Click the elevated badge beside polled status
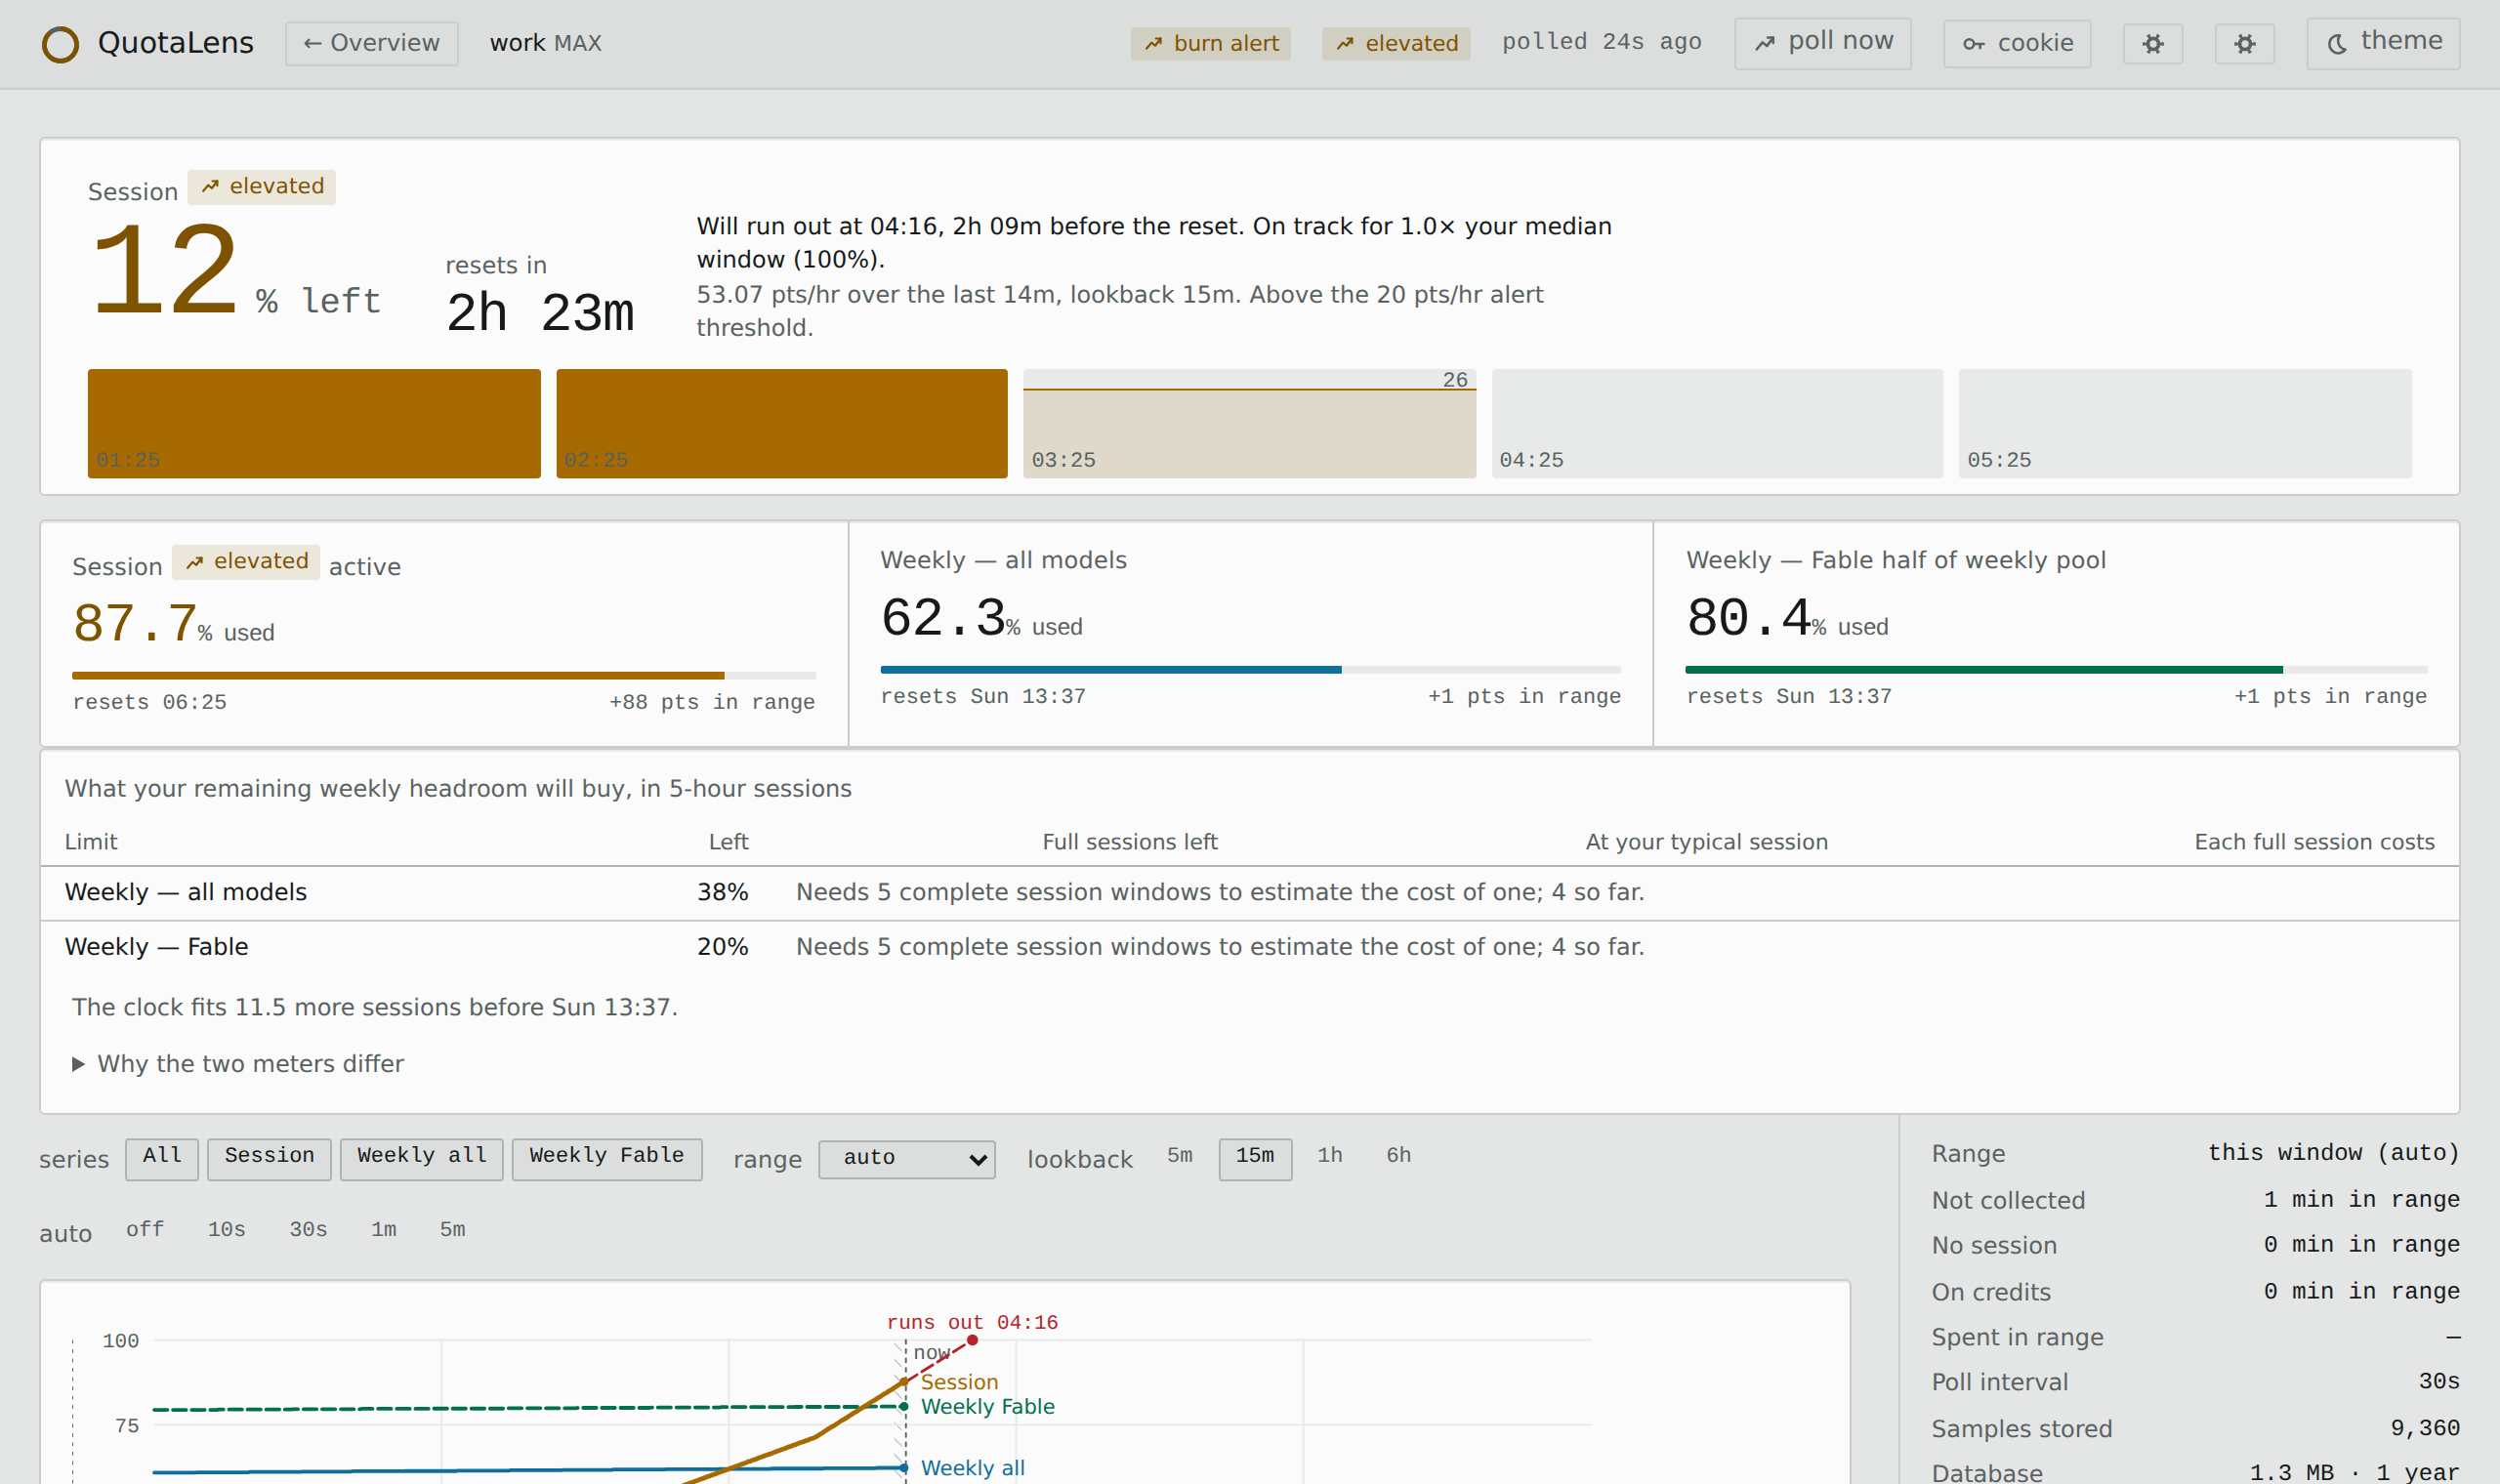This screenshot has height=1484, width=2500. [1396, 44]
